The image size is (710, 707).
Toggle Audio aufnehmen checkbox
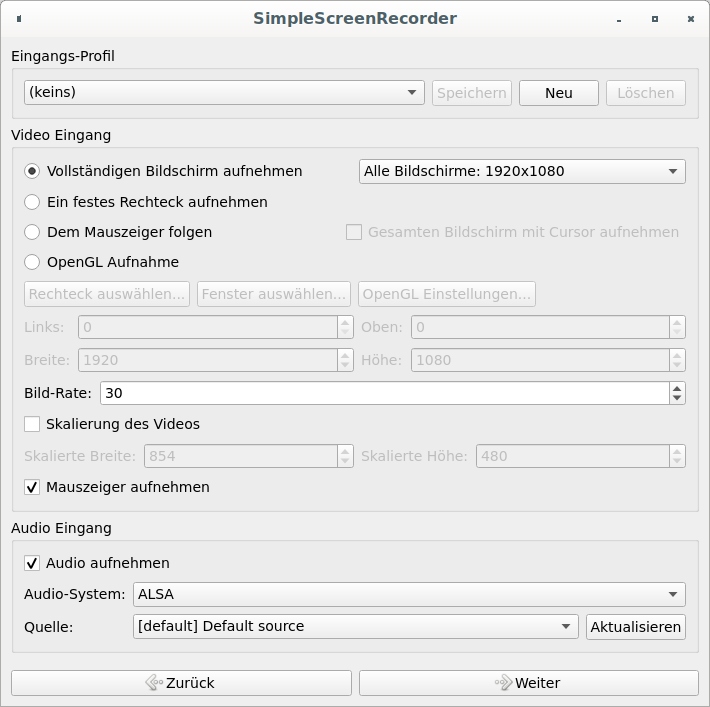point(32,563)
